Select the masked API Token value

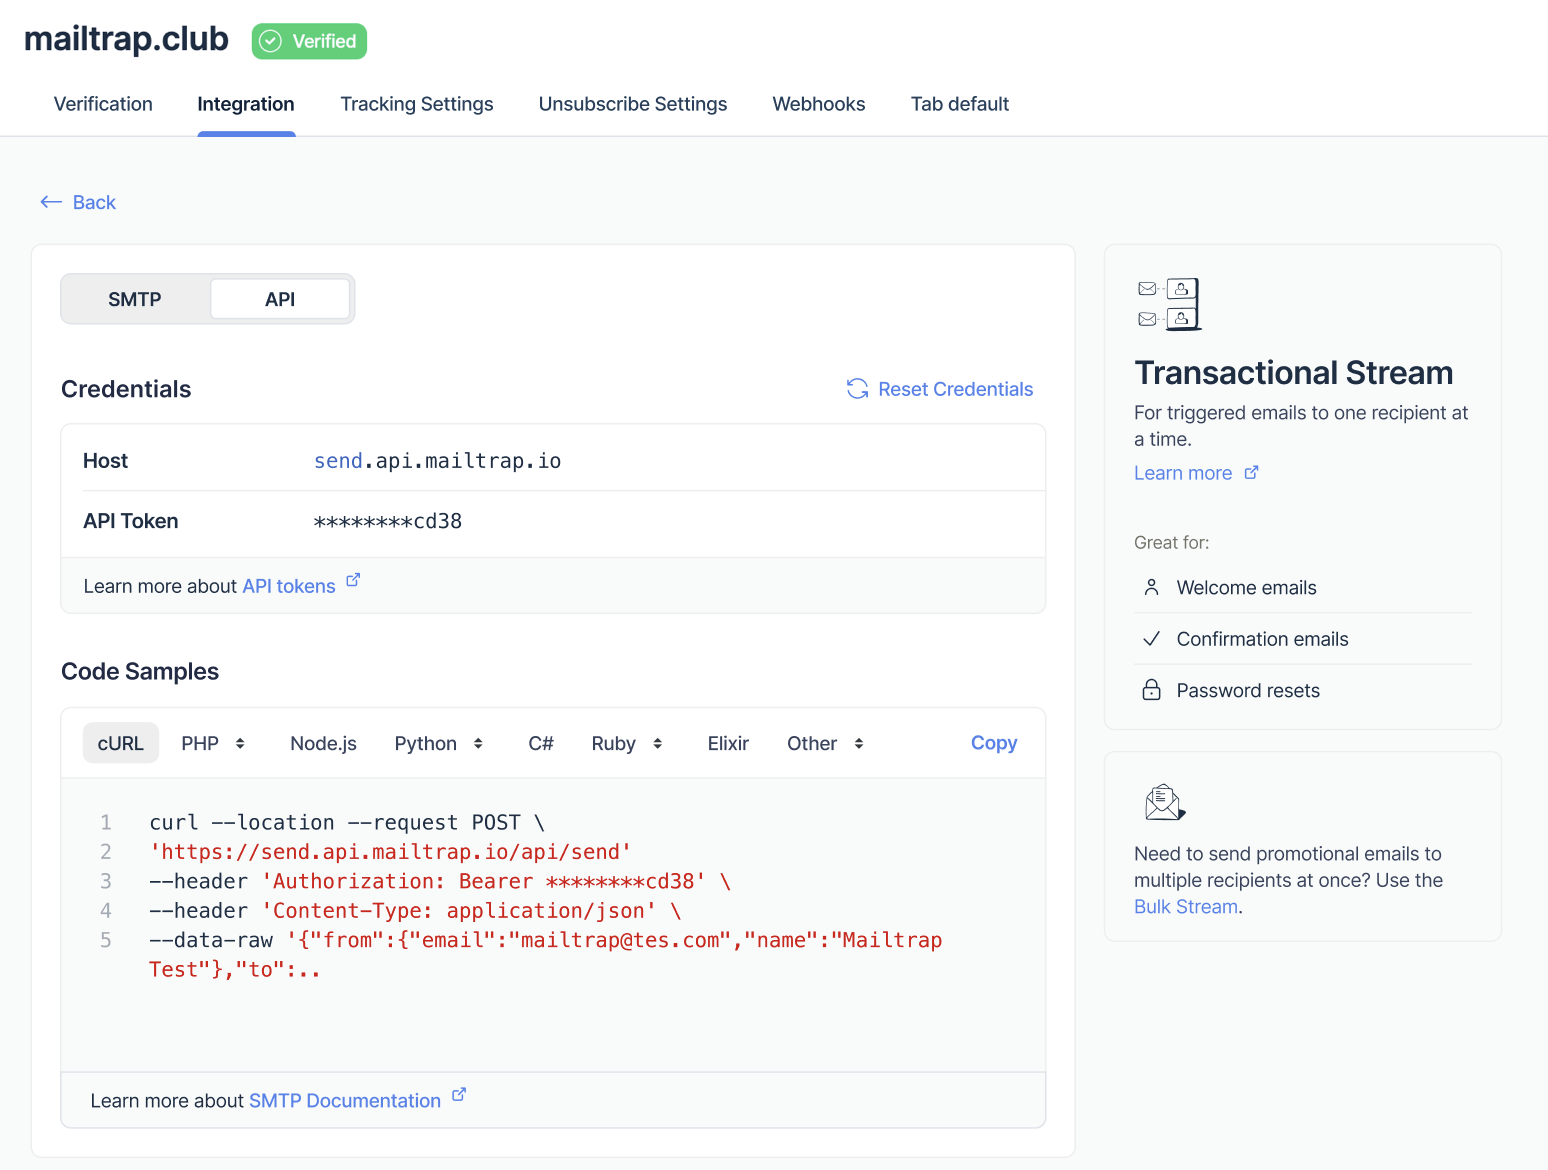(387, 521)
